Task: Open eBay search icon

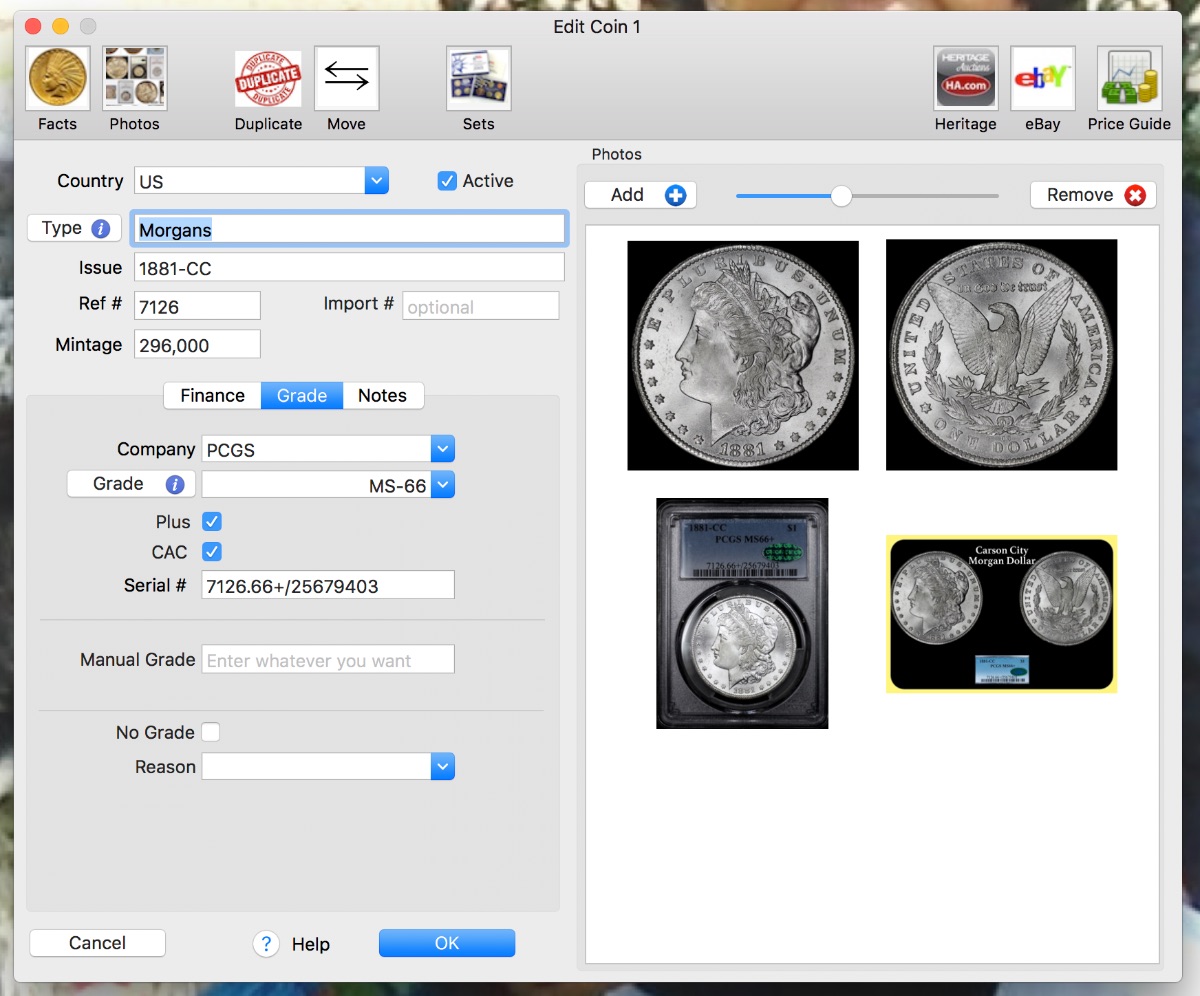Action: pyautogui.click(x=1042, y=78)
